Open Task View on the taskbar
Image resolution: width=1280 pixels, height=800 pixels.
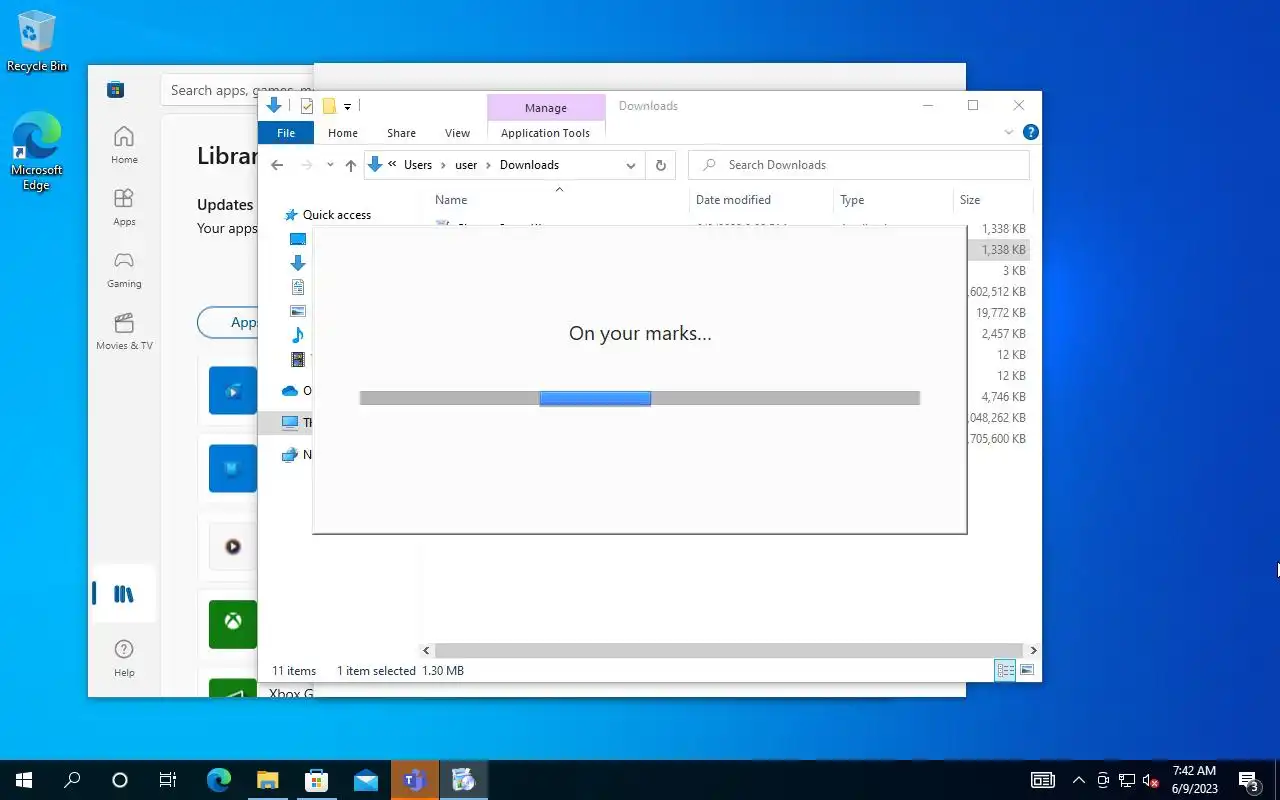coord(168,780)
